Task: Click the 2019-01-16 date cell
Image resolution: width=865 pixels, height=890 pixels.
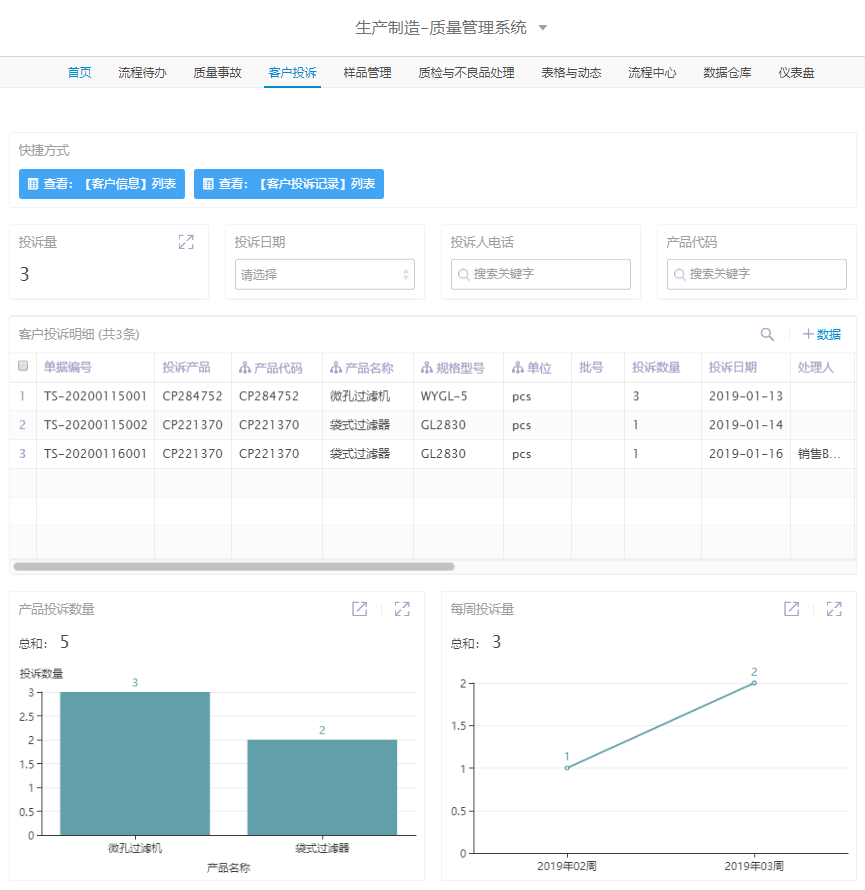Action: pos(746,454)
